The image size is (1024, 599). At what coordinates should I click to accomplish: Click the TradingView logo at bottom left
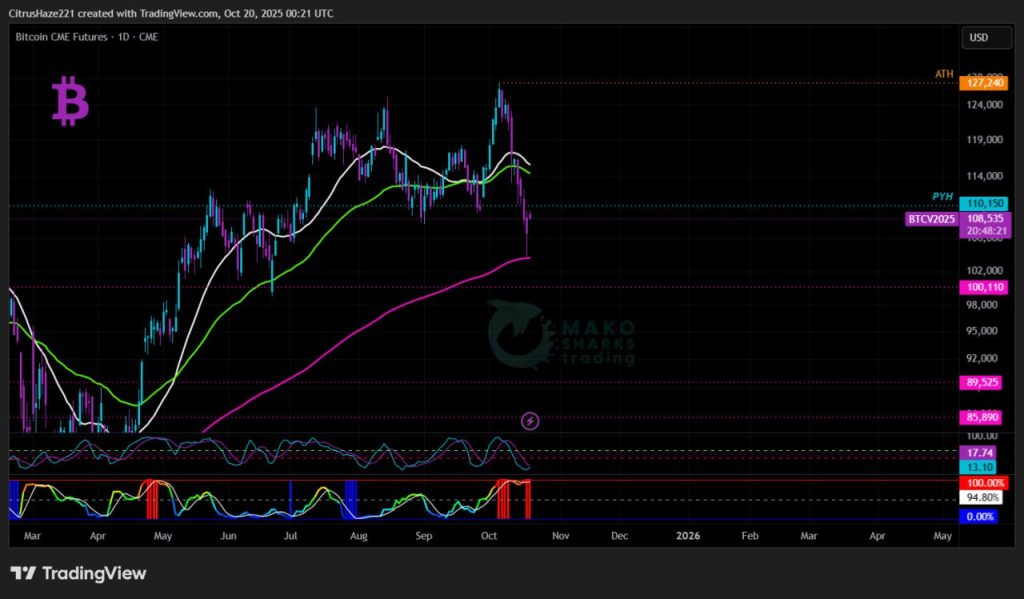(78, 573)
